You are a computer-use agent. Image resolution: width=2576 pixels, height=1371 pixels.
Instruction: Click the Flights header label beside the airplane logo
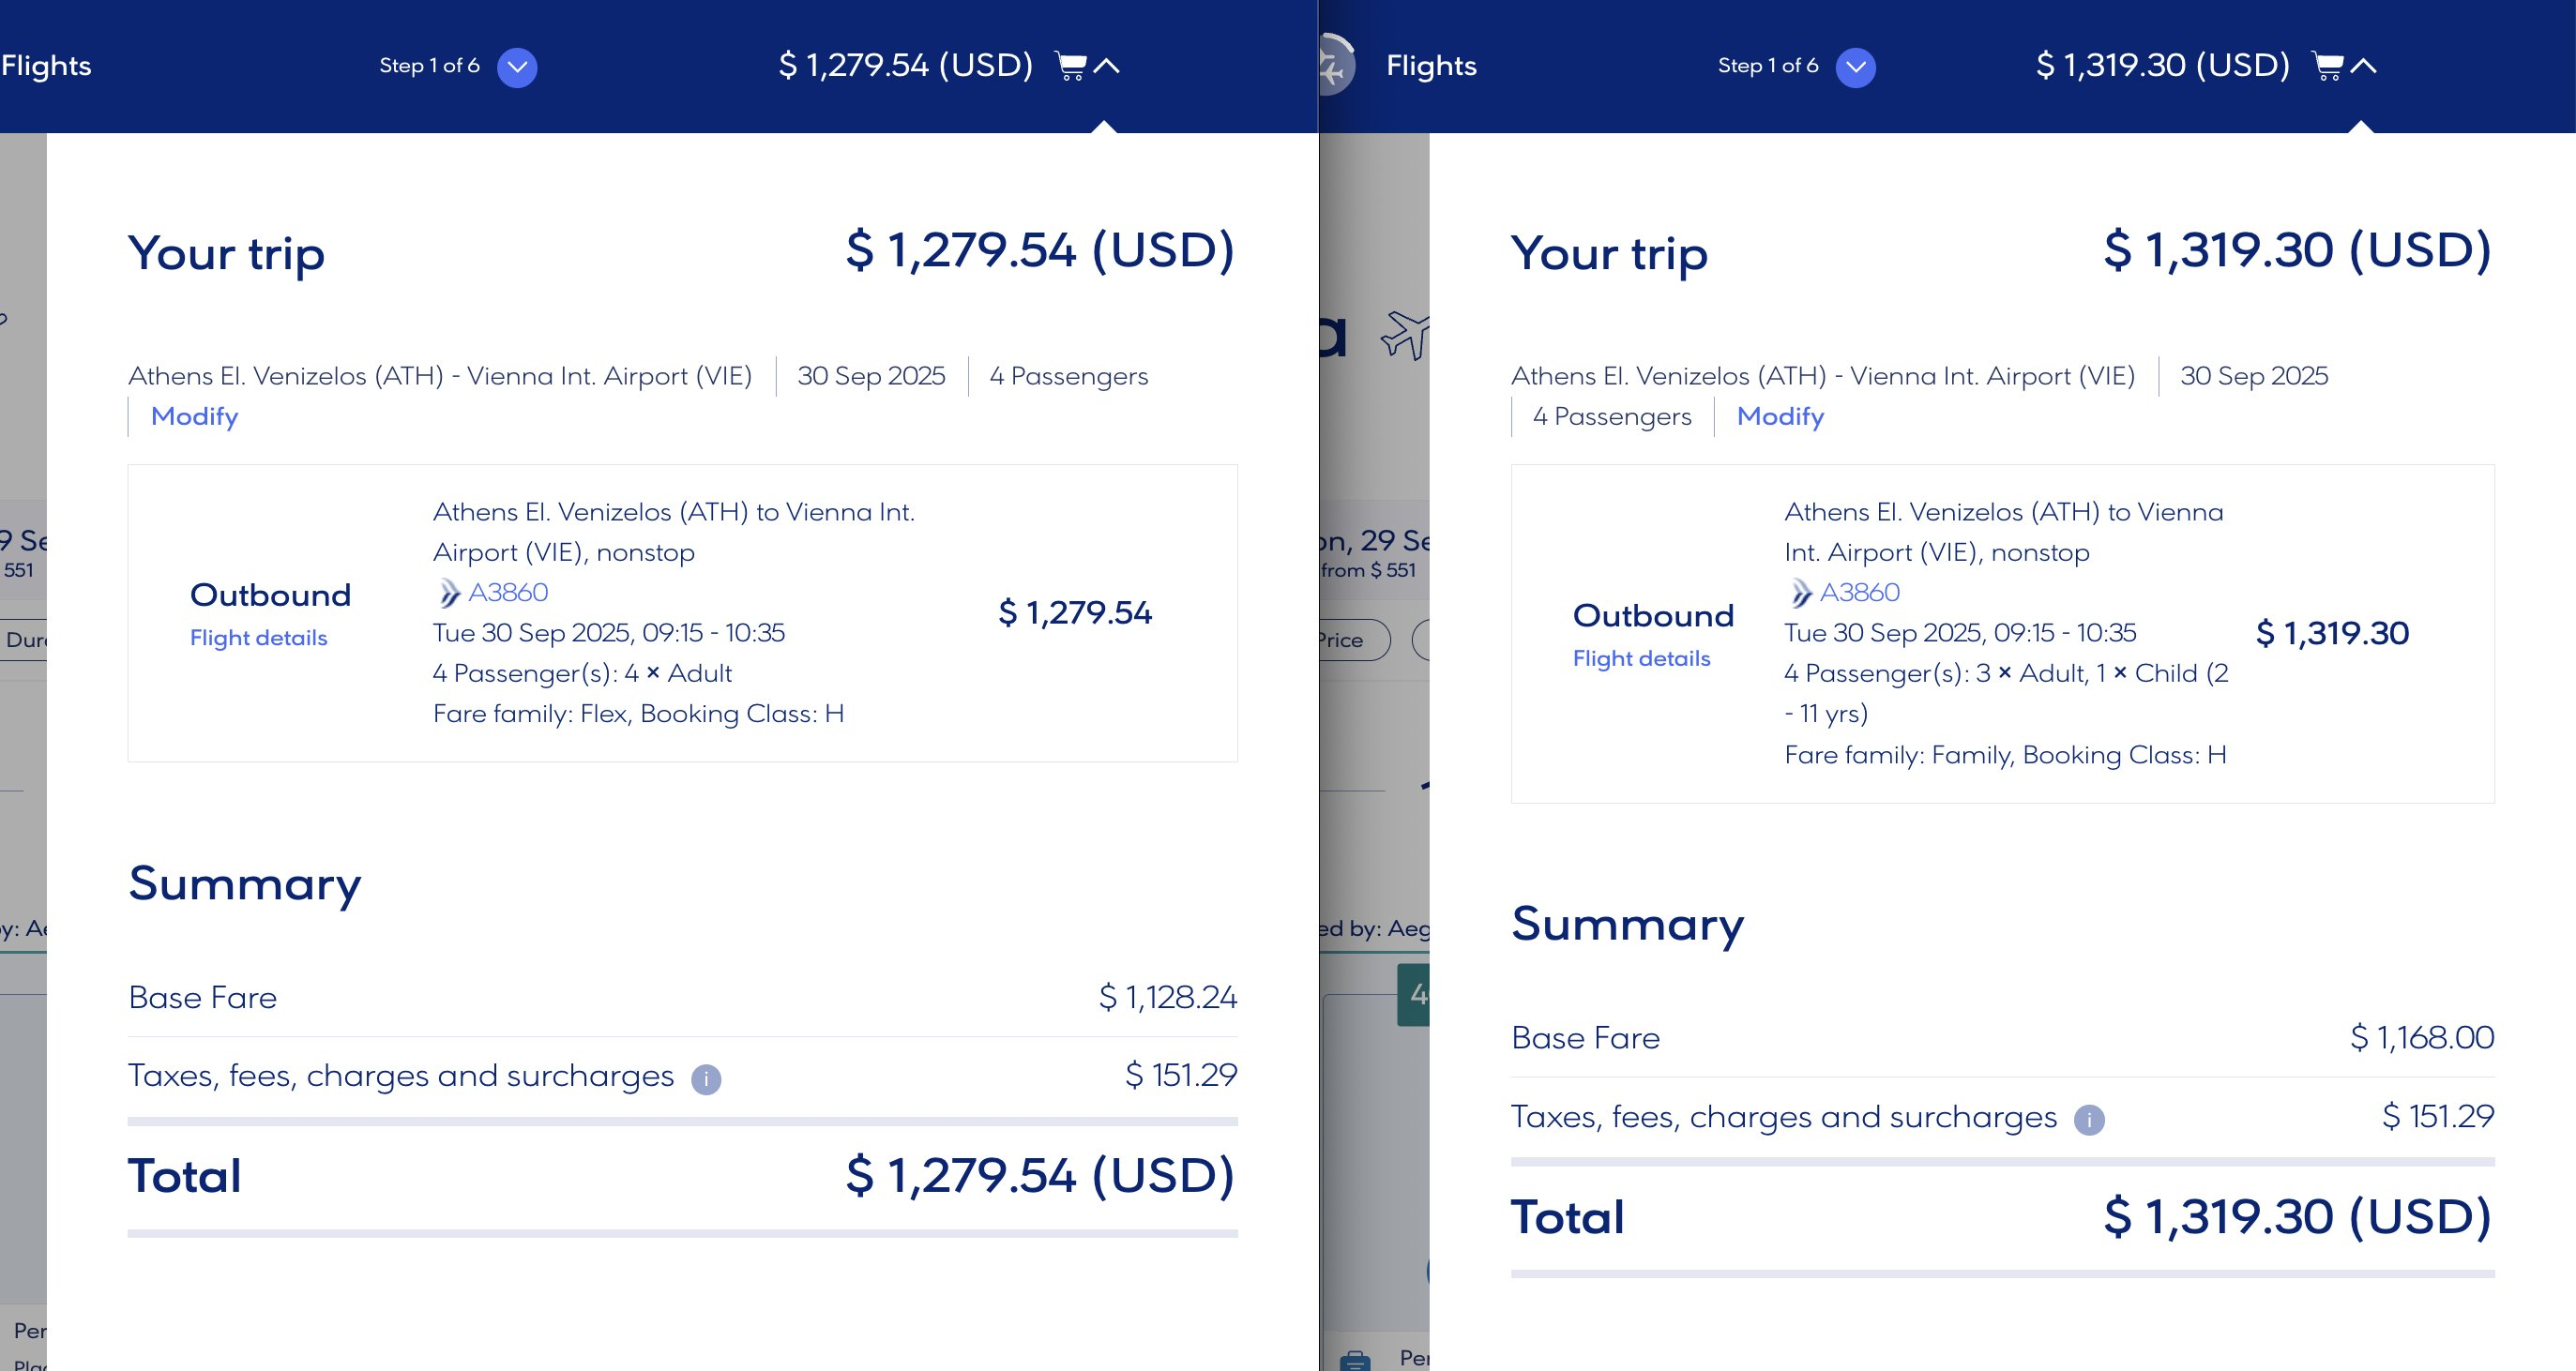(x=1431, y=66)
